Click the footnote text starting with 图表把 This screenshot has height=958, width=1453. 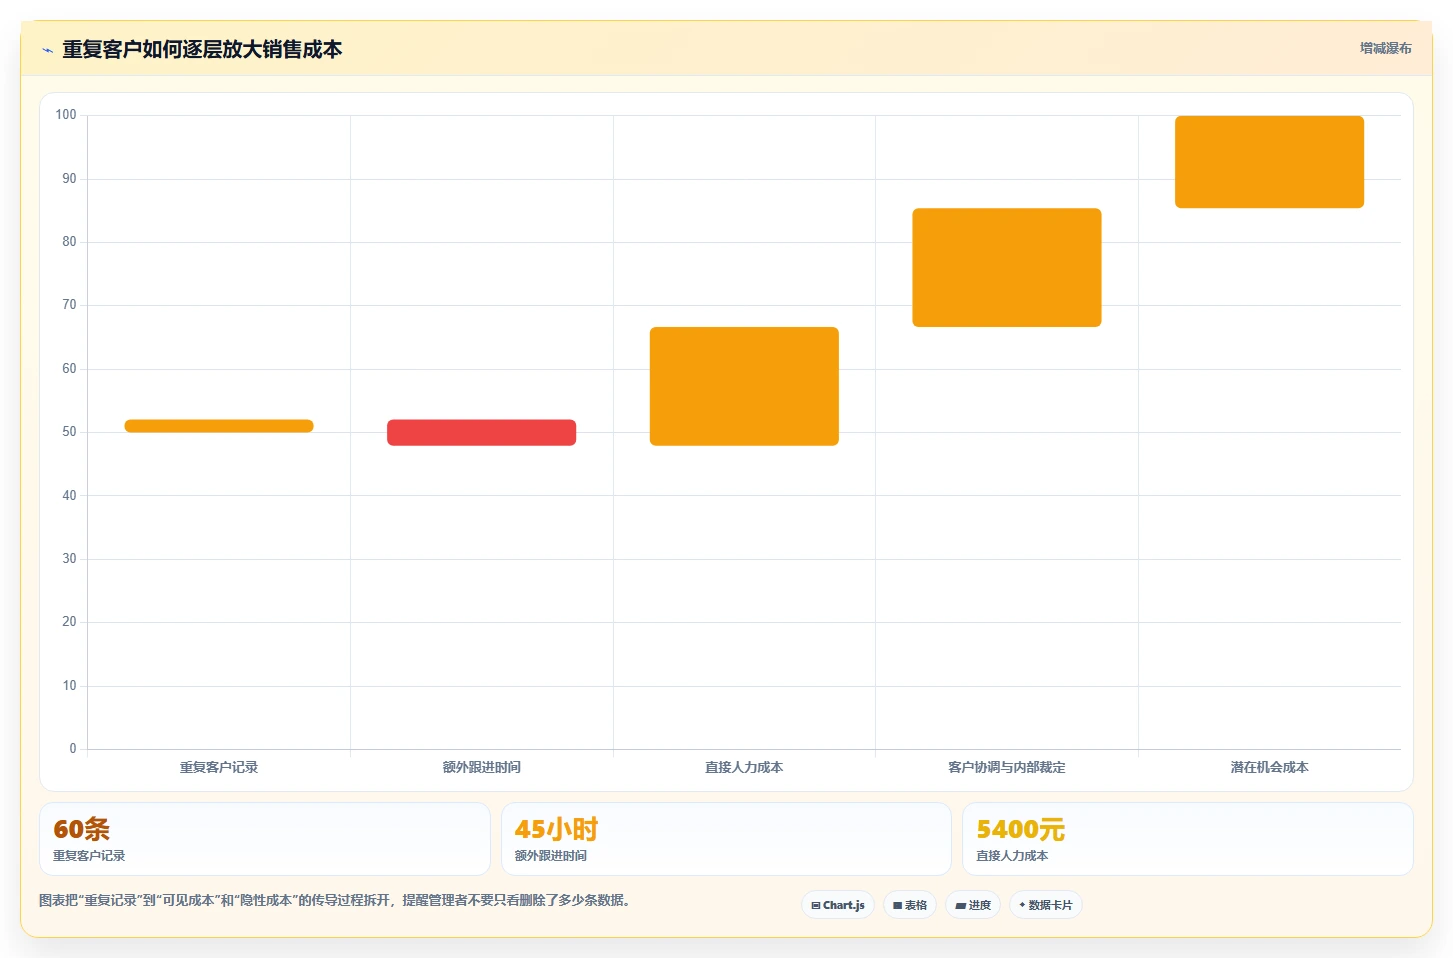point(335,900)
